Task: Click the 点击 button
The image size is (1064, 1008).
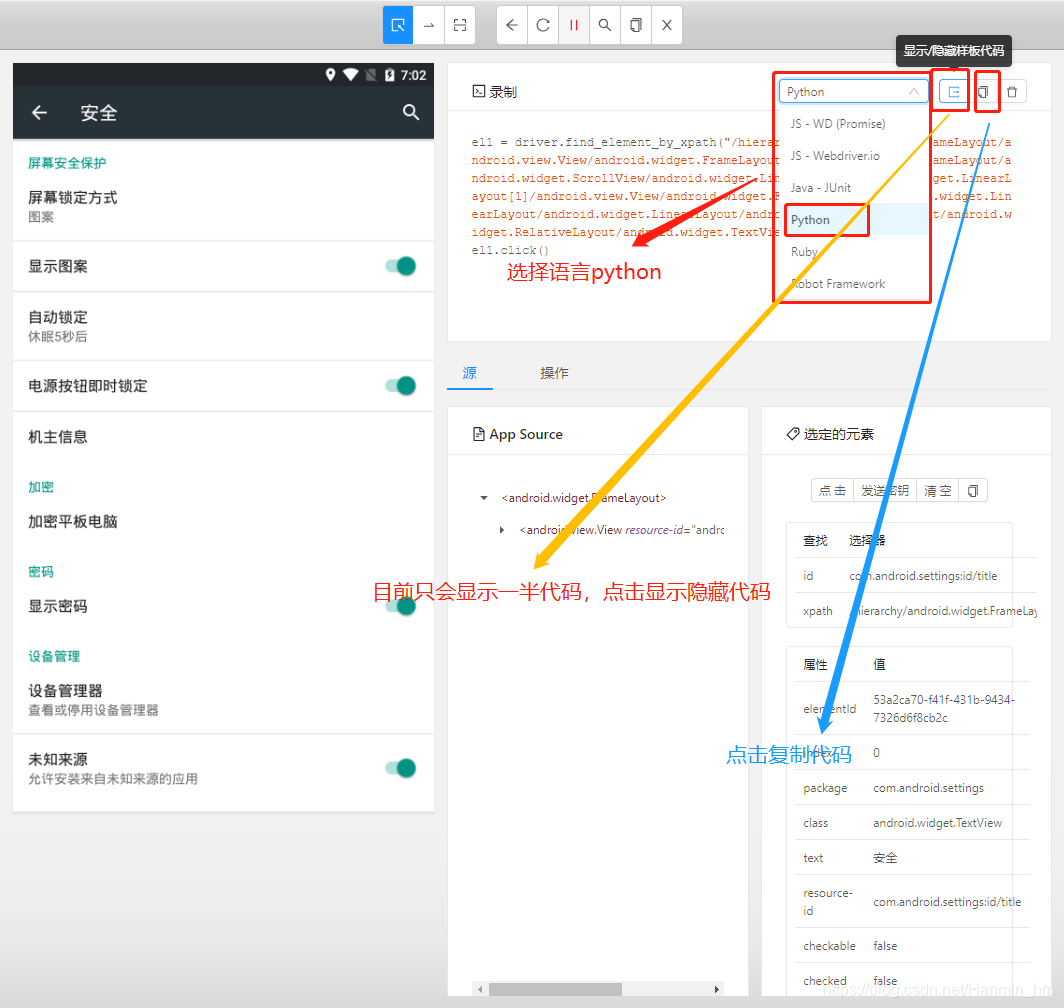Action: [832, 490]
